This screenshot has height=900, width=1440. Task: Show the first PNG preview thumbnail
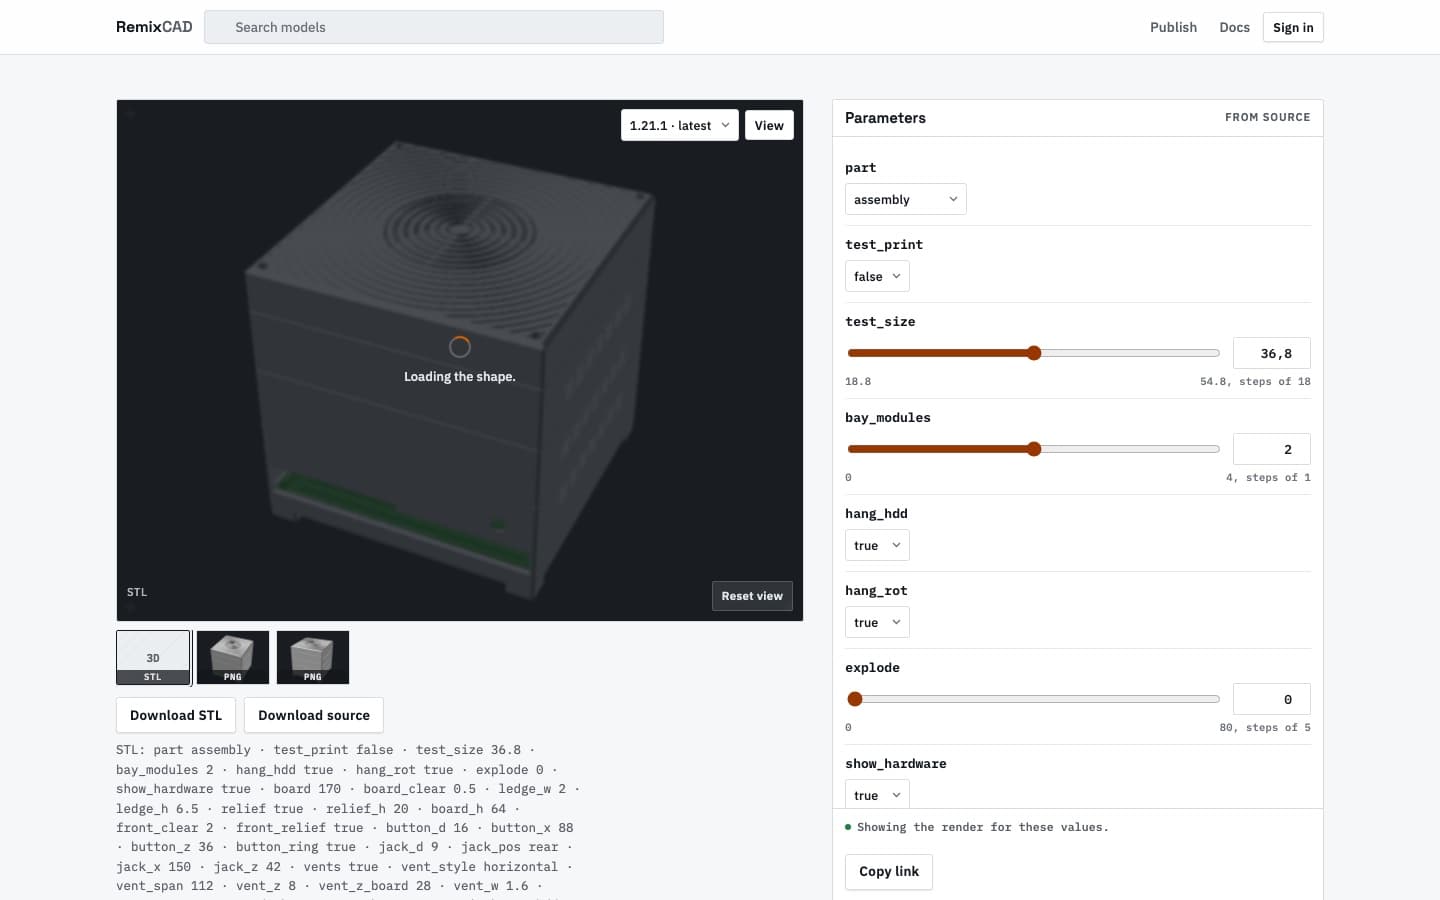[233, 657]
